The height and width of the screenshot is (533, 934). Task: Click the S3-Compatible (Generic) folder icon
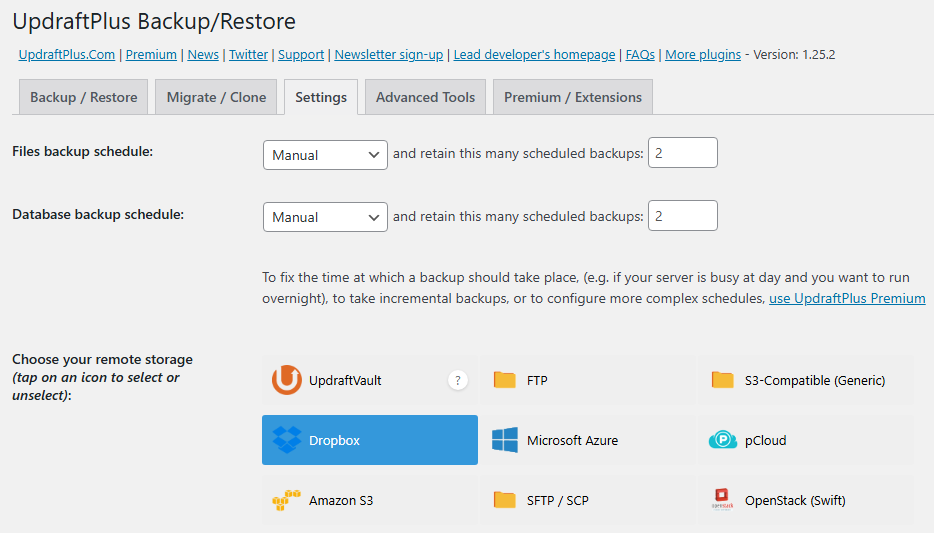(x=723, y=380)
